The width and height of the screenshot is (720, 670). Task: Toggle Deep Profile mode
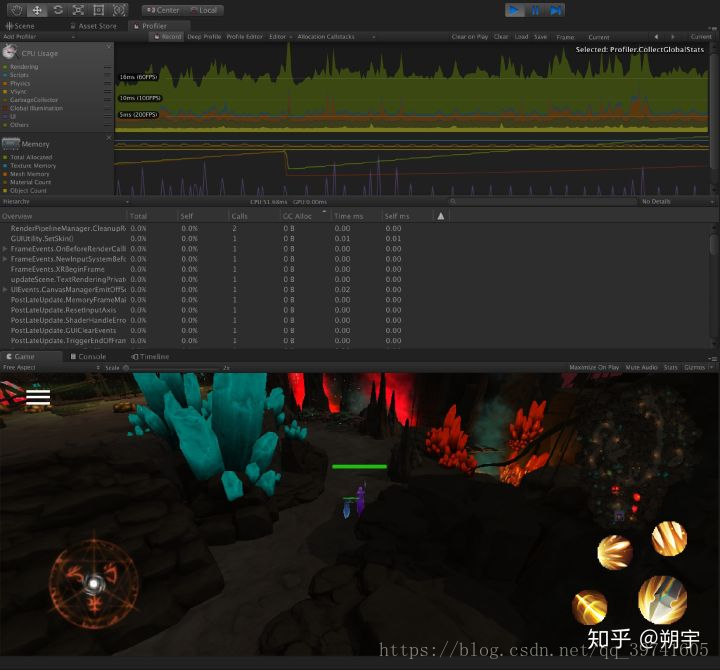click(204, 37)
